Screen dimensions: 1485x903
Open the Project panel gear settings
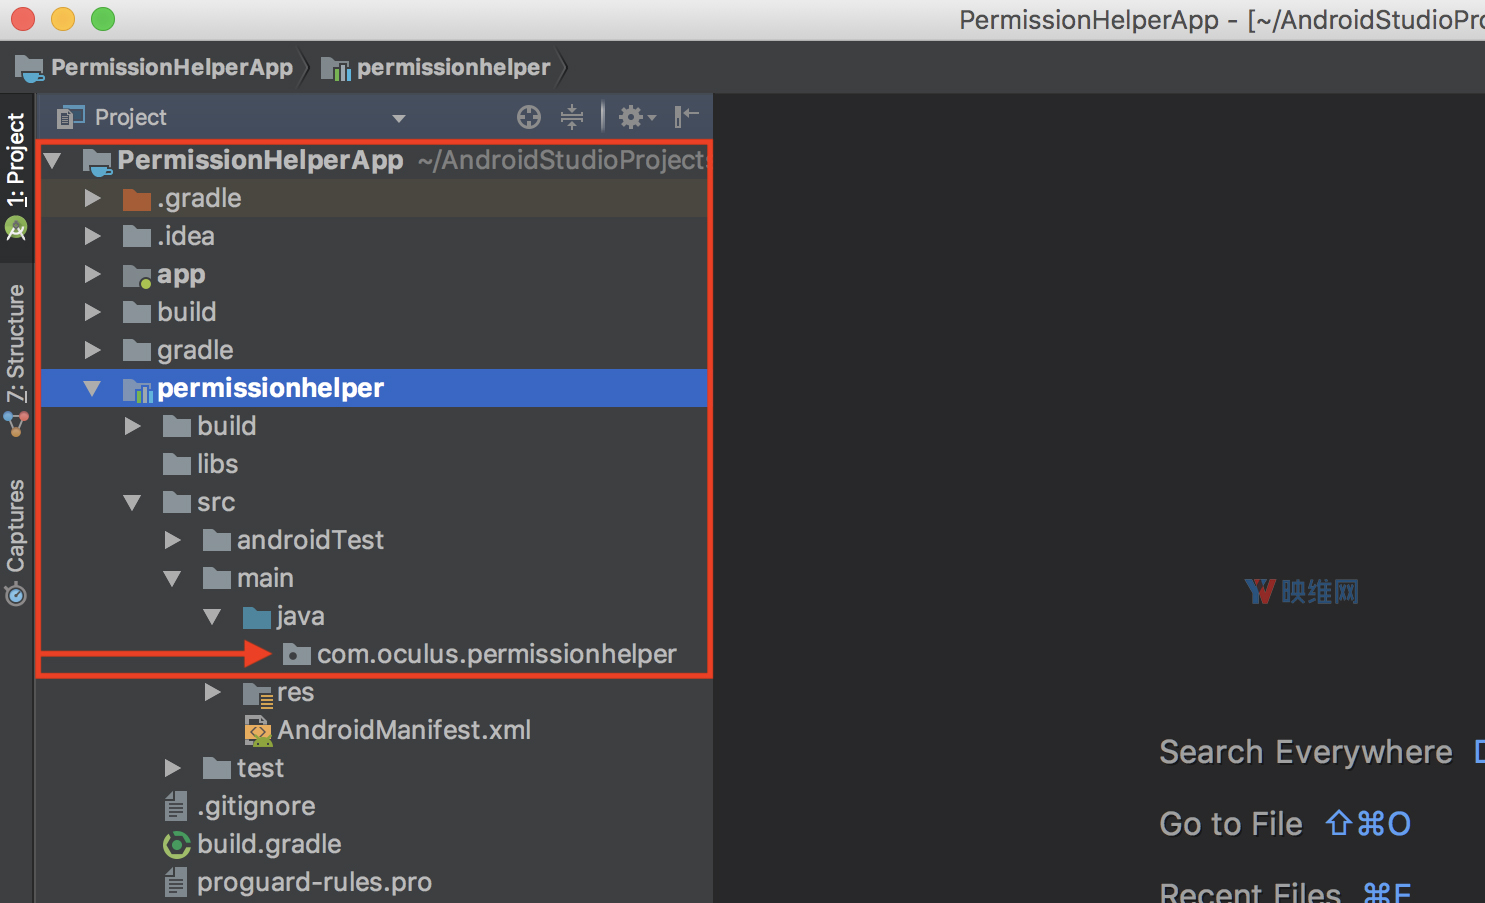click(635, 118)
